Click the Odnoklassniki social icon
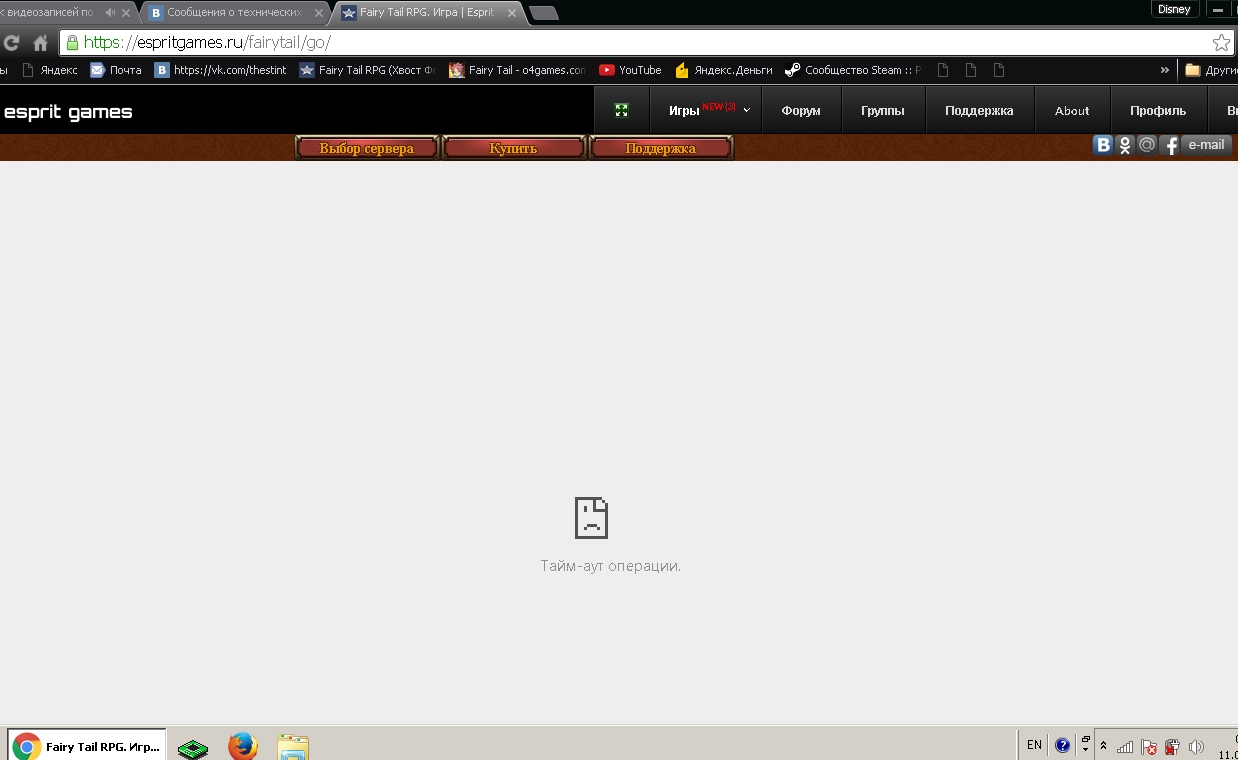 (1125, 145)
